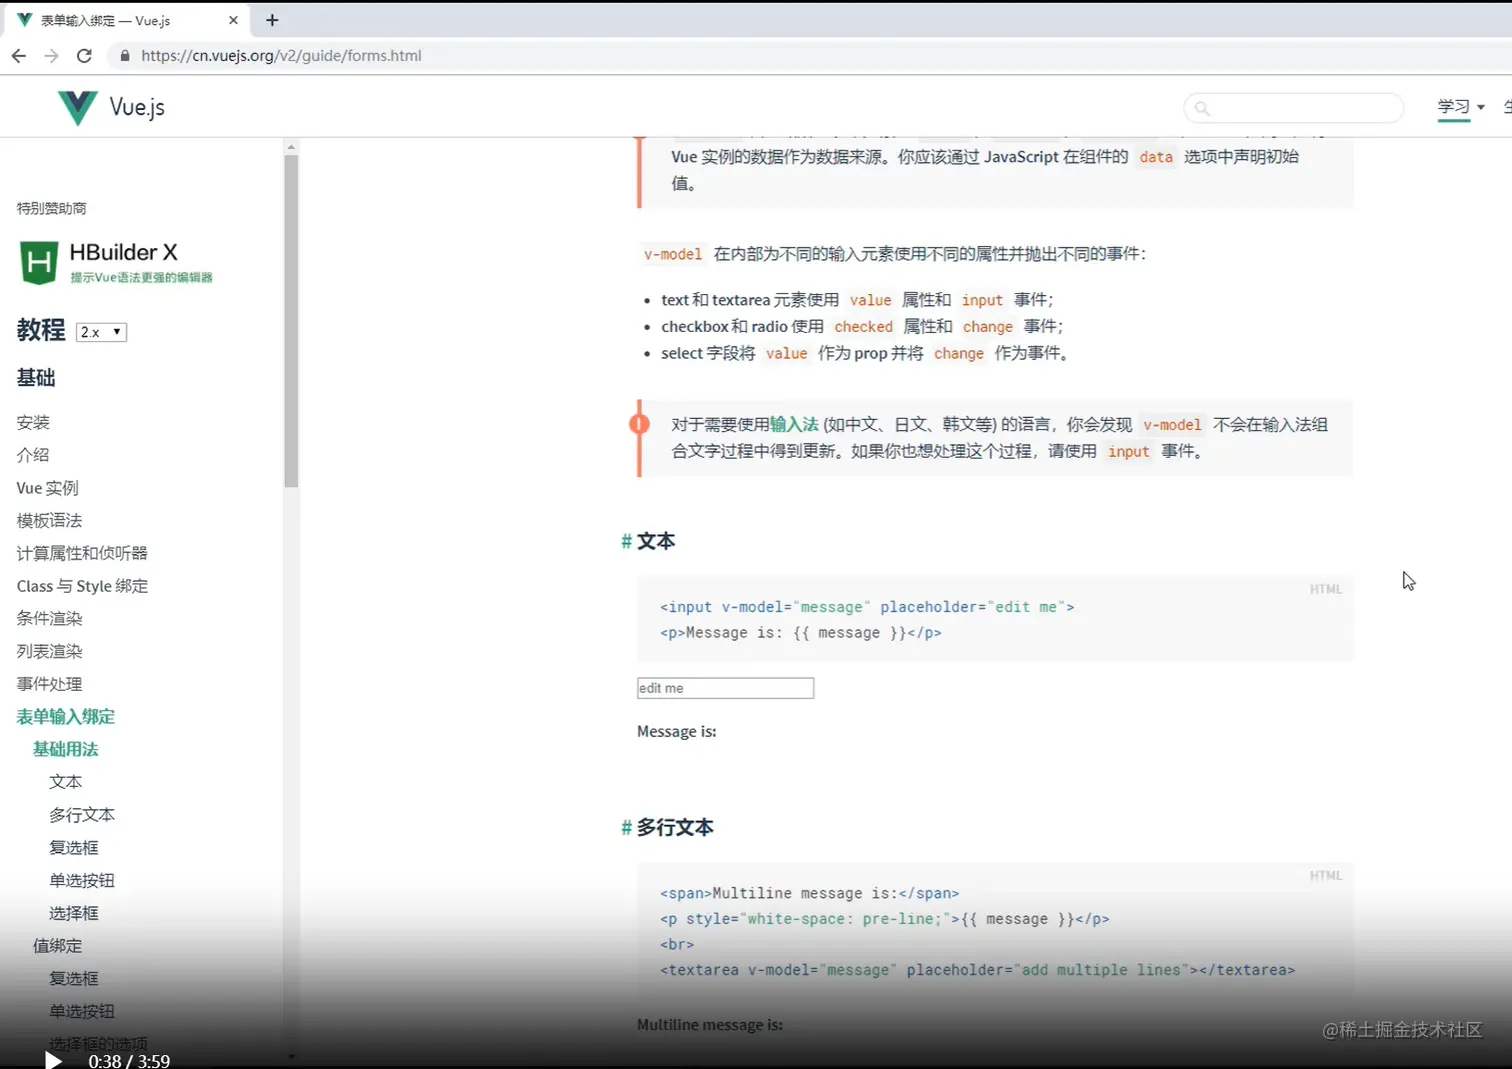Viewport: 1512px width, 1069px height.
Task: Click the HBuilder X sponsor title
Action: [x=124, y=252]
